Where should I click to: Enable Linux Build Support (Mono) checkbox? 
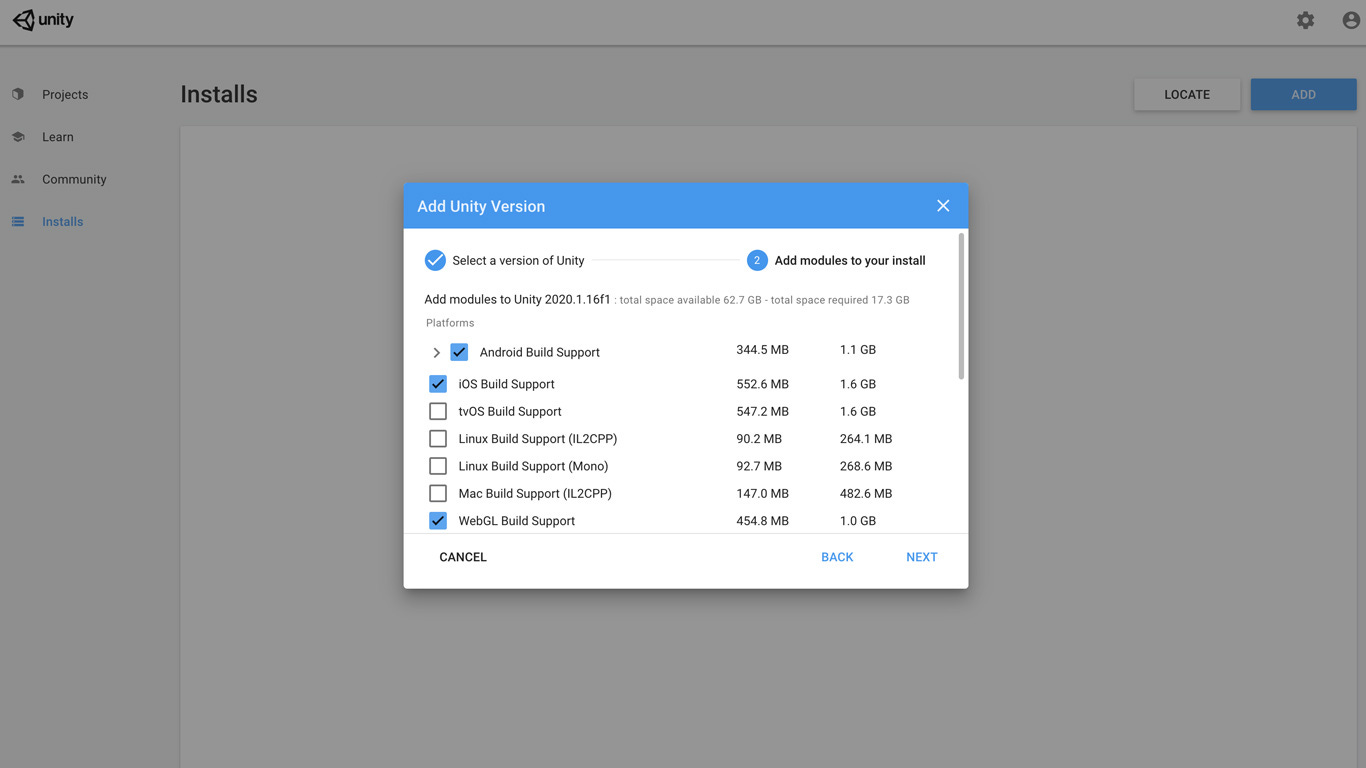(438, 466)
